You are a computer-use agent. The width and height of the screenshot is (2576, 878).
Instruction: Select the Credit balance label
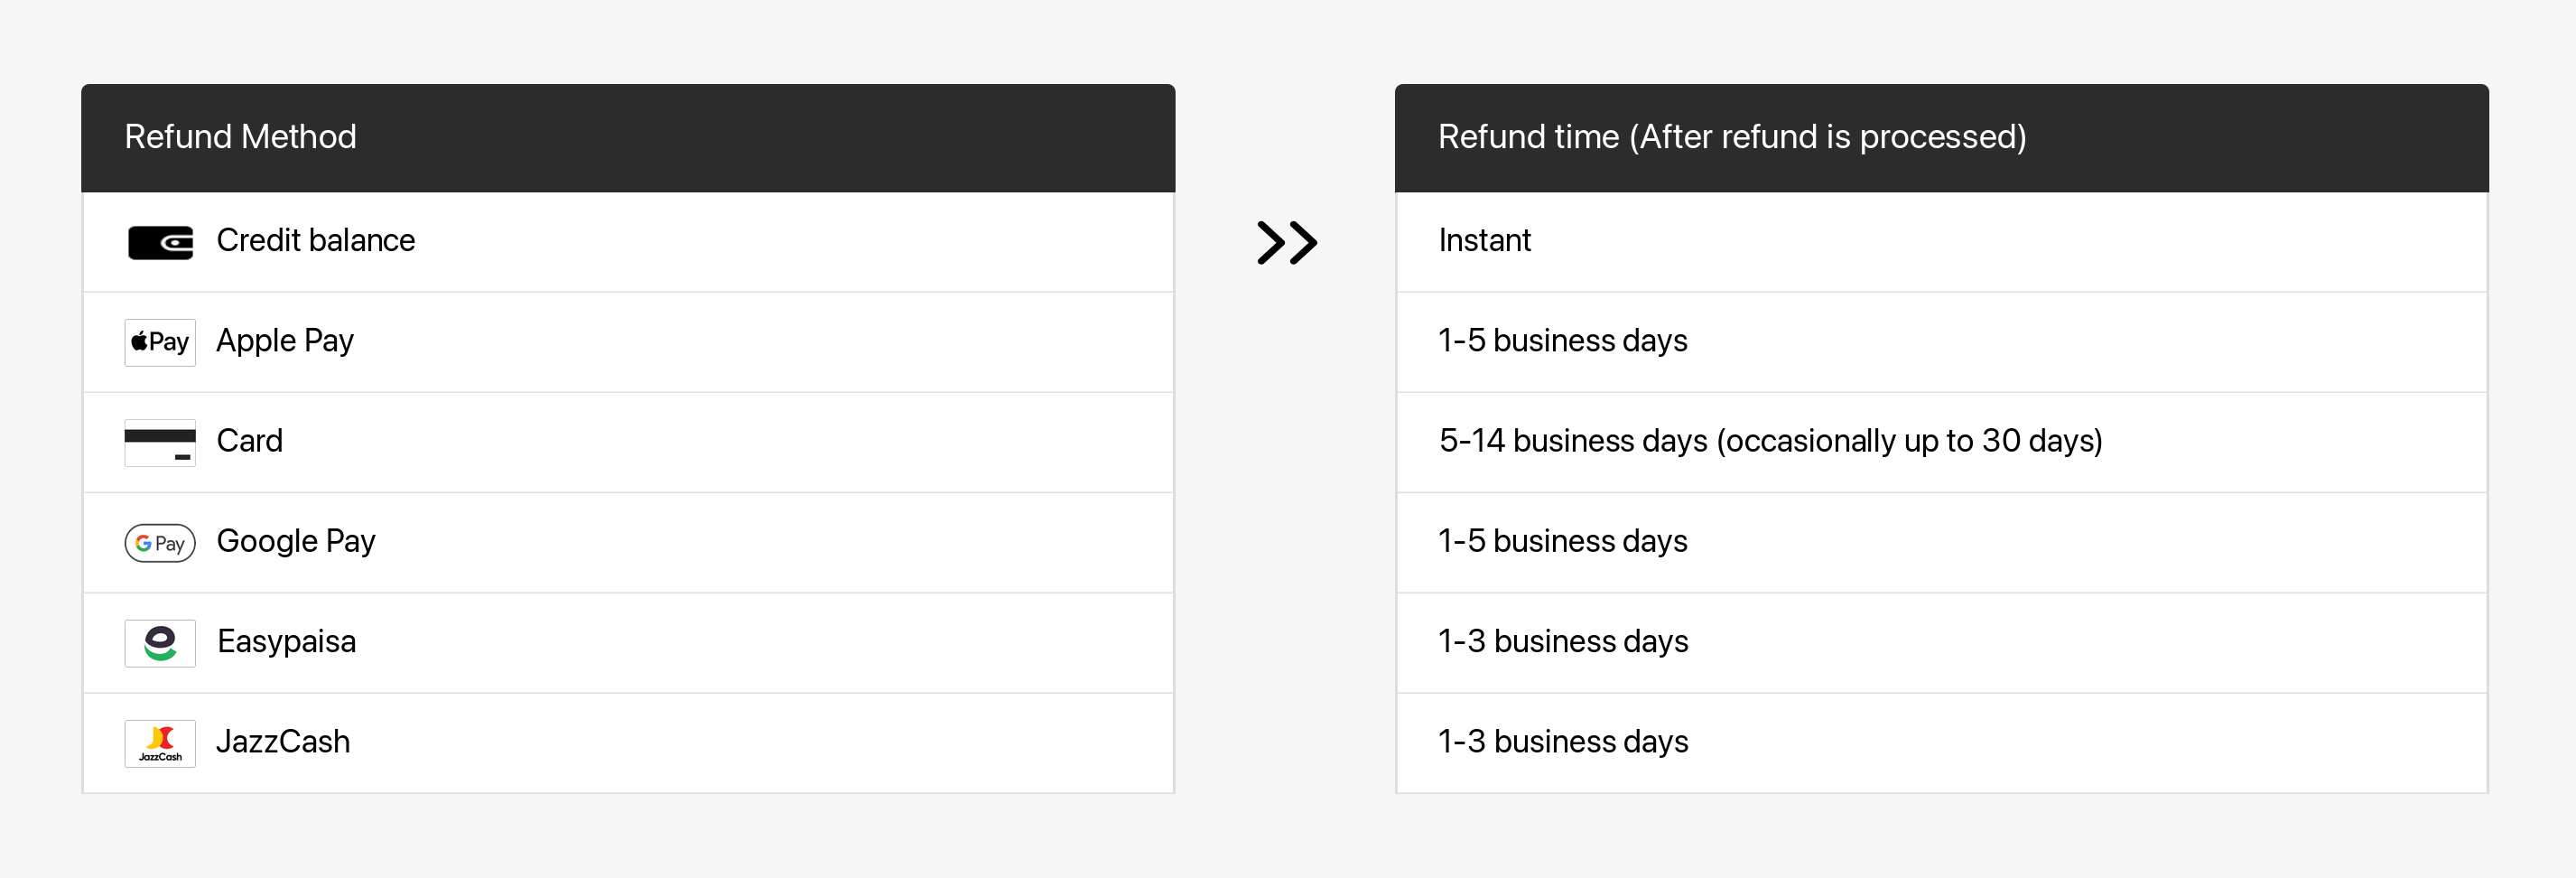pos(315,241)
